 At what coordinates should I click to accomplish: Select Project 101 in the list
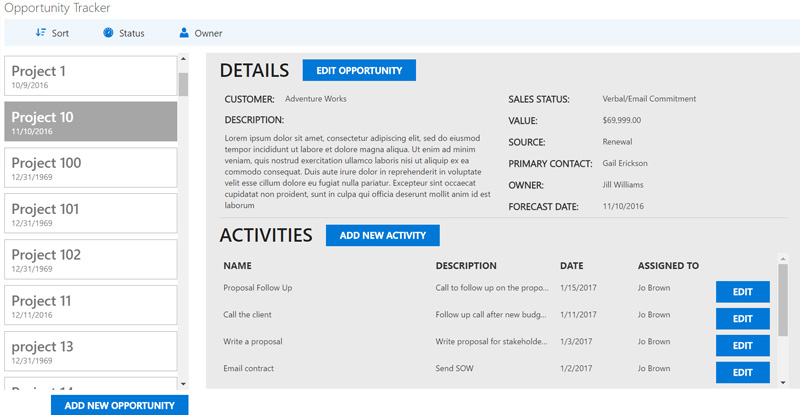point(91,213)
